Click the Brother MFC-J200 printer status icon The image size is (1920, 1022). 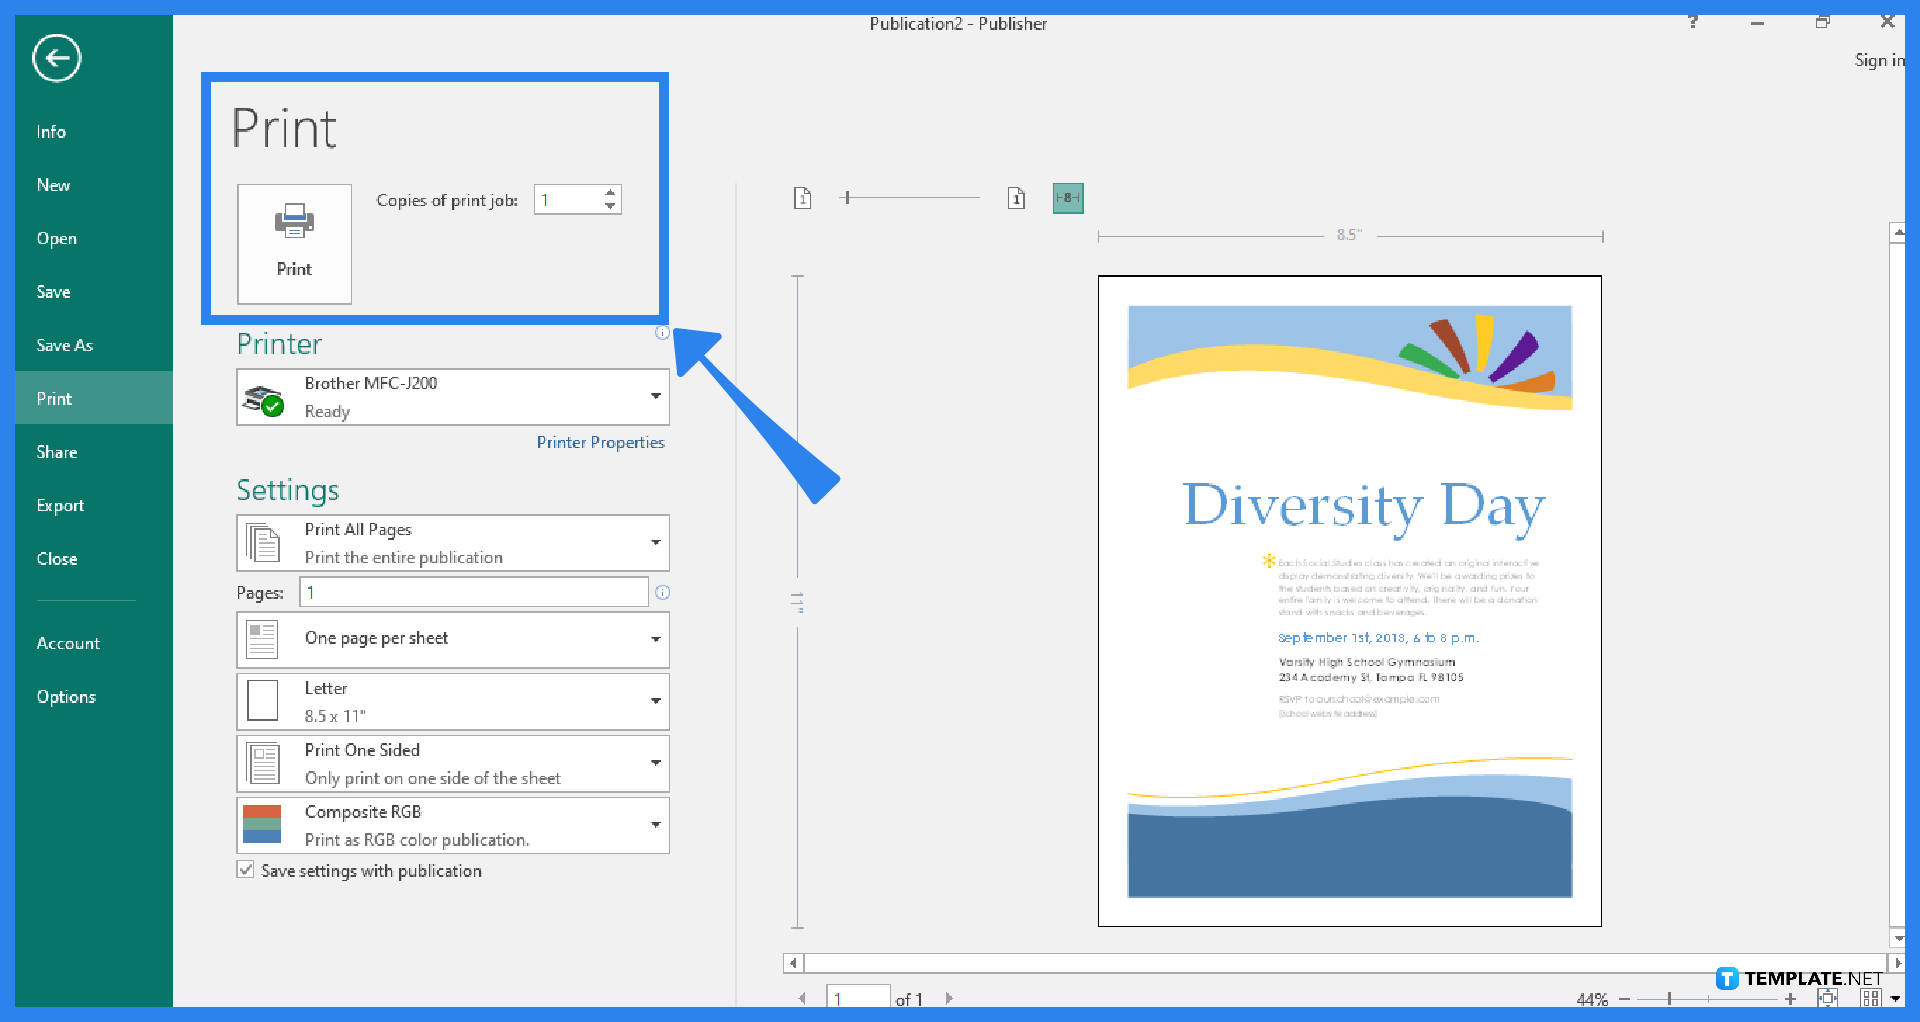pyautogui.click(x=265, y=396)
